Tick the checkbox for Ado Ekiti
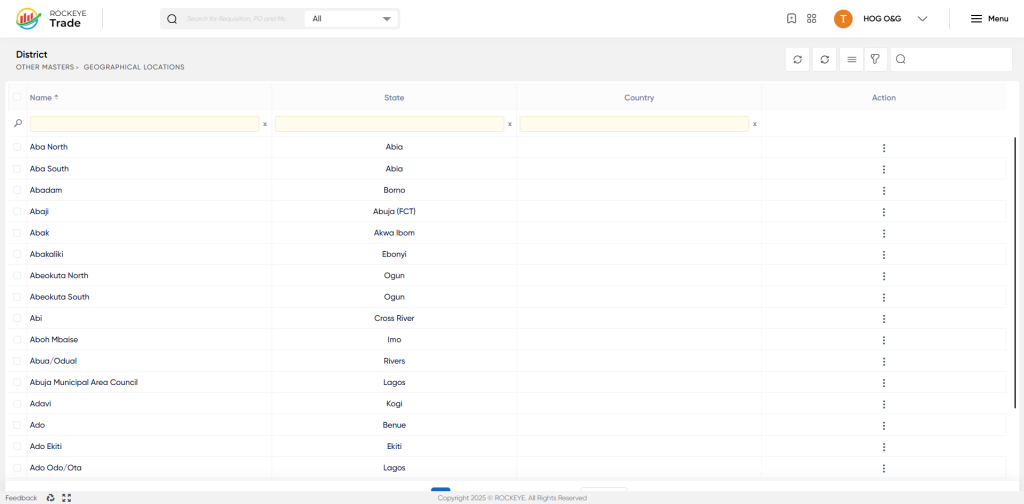The image size is (1024, 504). pyautogui.click(x=17, y=447)
